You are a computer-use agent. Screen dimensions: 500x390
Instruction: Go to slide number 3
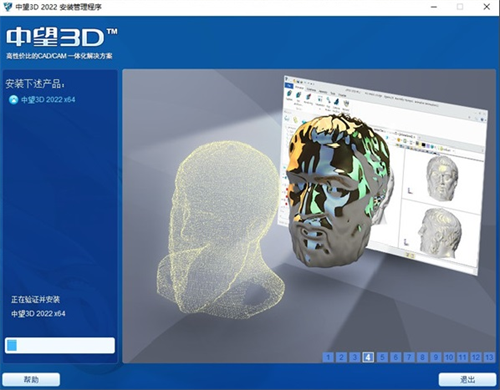coord(355,357)
